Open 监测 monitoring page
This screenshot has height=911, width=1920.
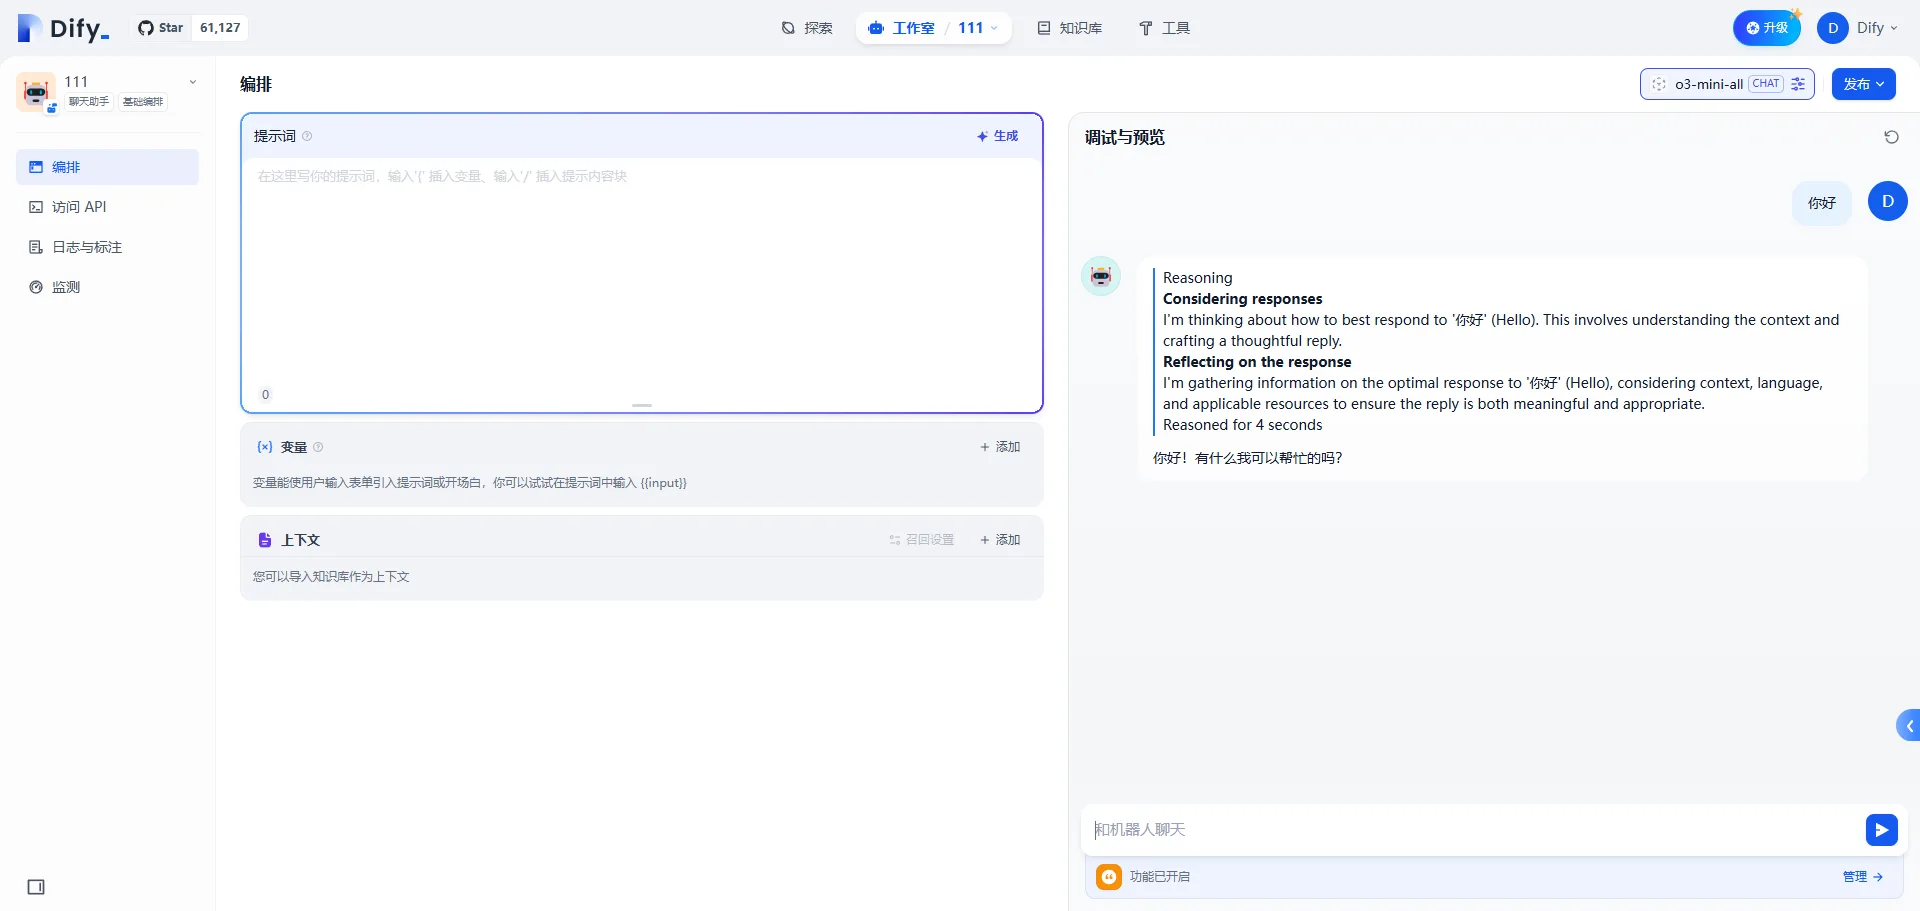pyautogui.click(x=107, y=287)
